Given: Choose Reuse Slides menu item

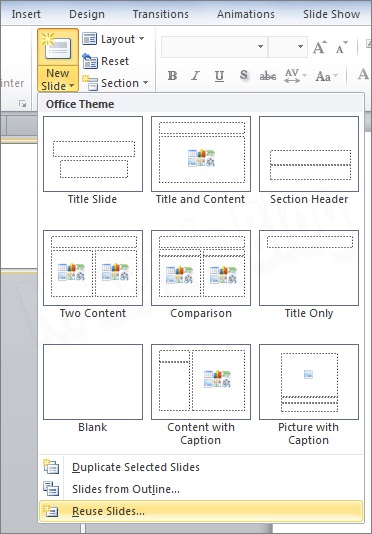Looking at the screenshot, I should (x=201, y=511).
